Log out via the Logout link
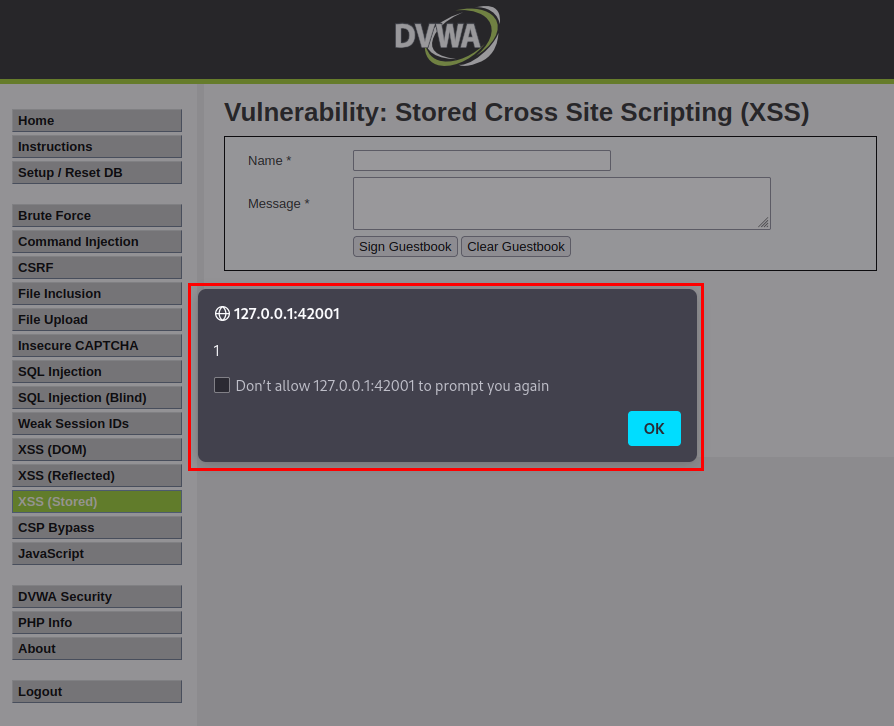The width and height of the screenshot is (894, 726). pyautogui.click(x=97, y=692)
